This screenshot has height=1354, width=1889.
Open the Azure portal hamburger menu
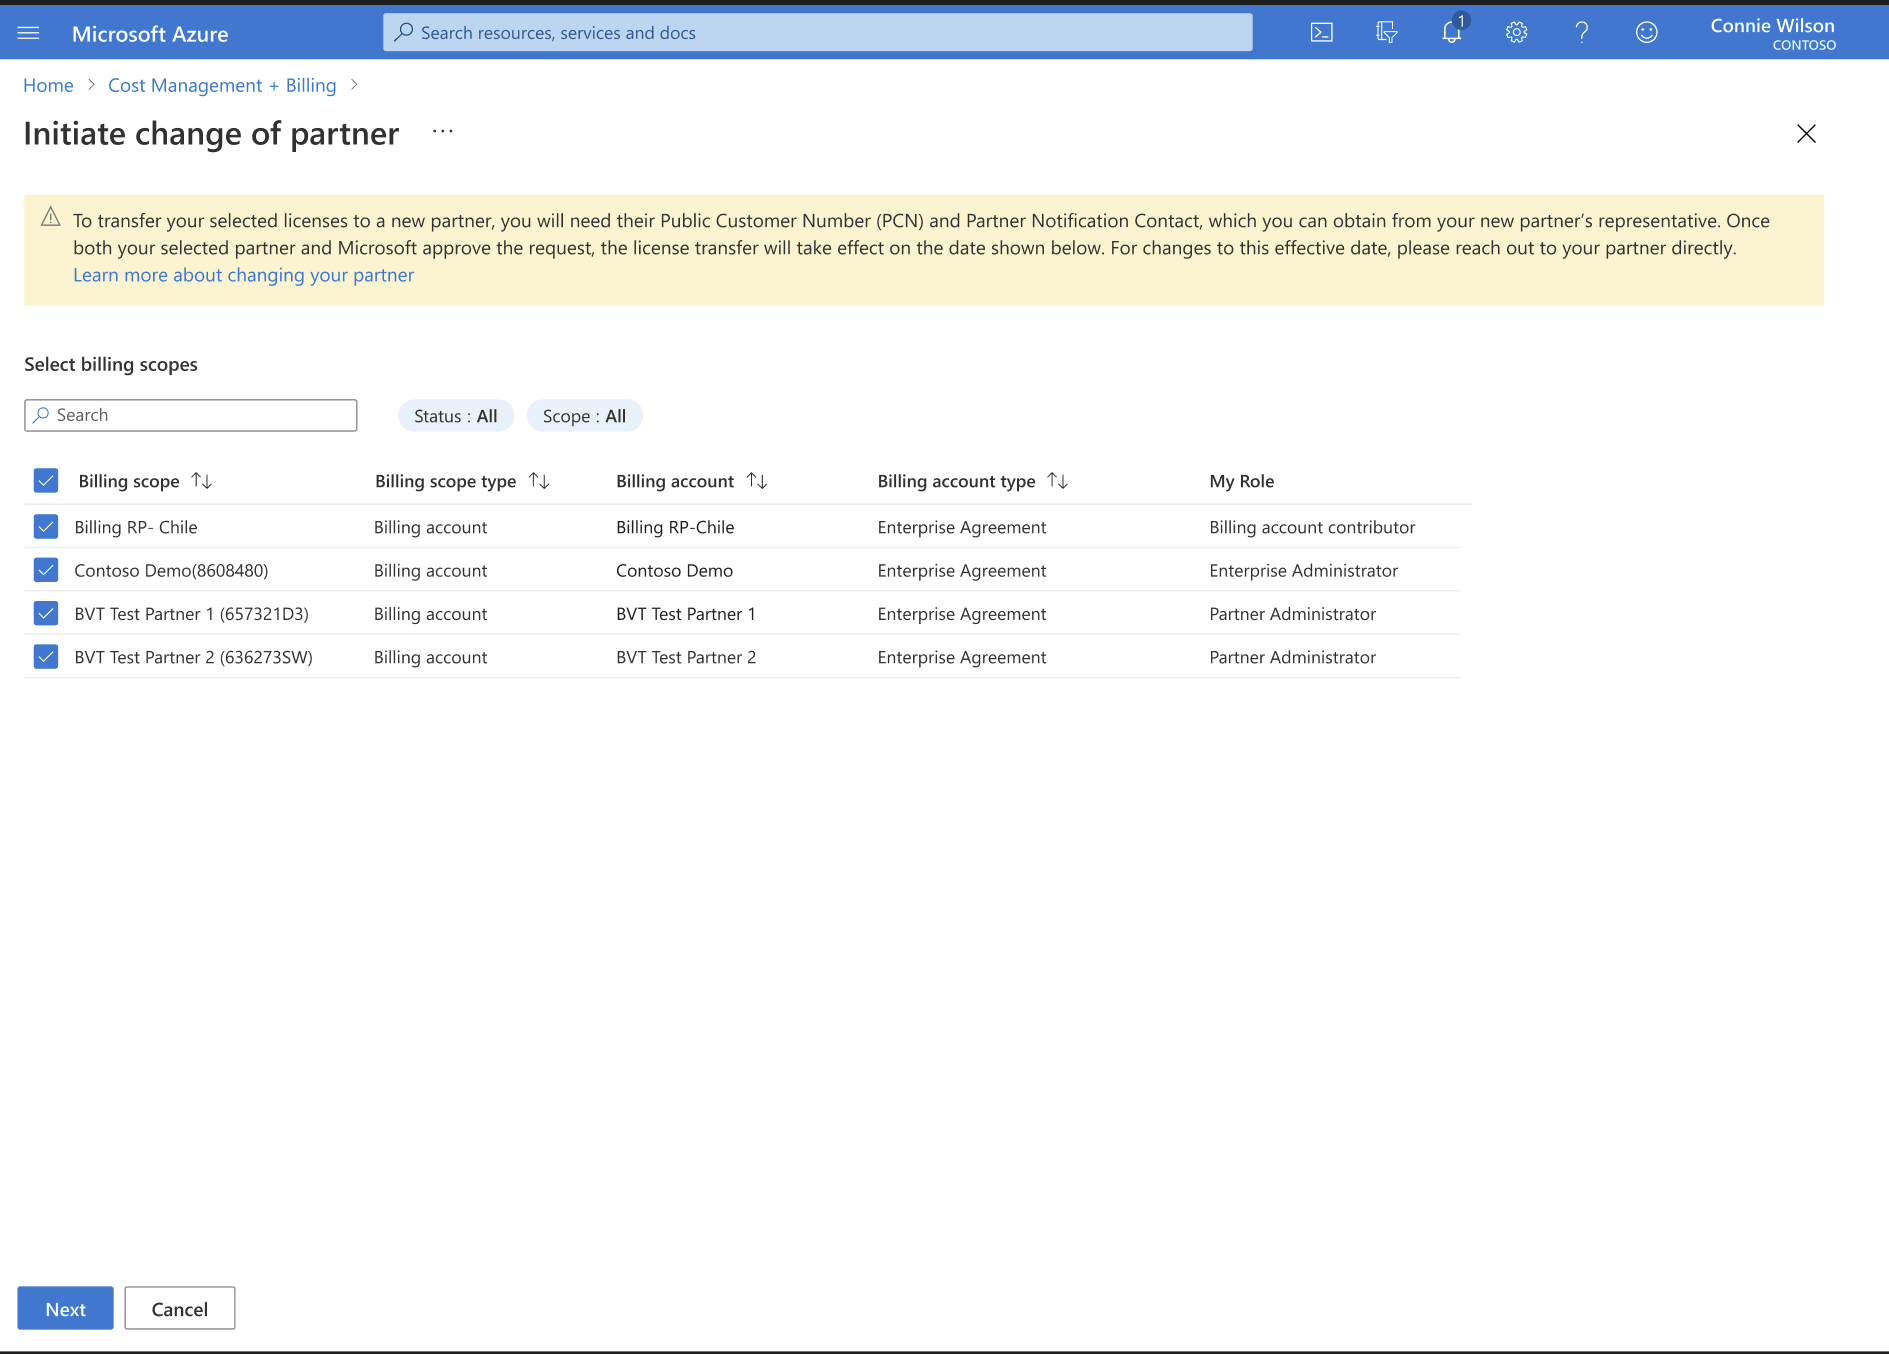point(28,33)
